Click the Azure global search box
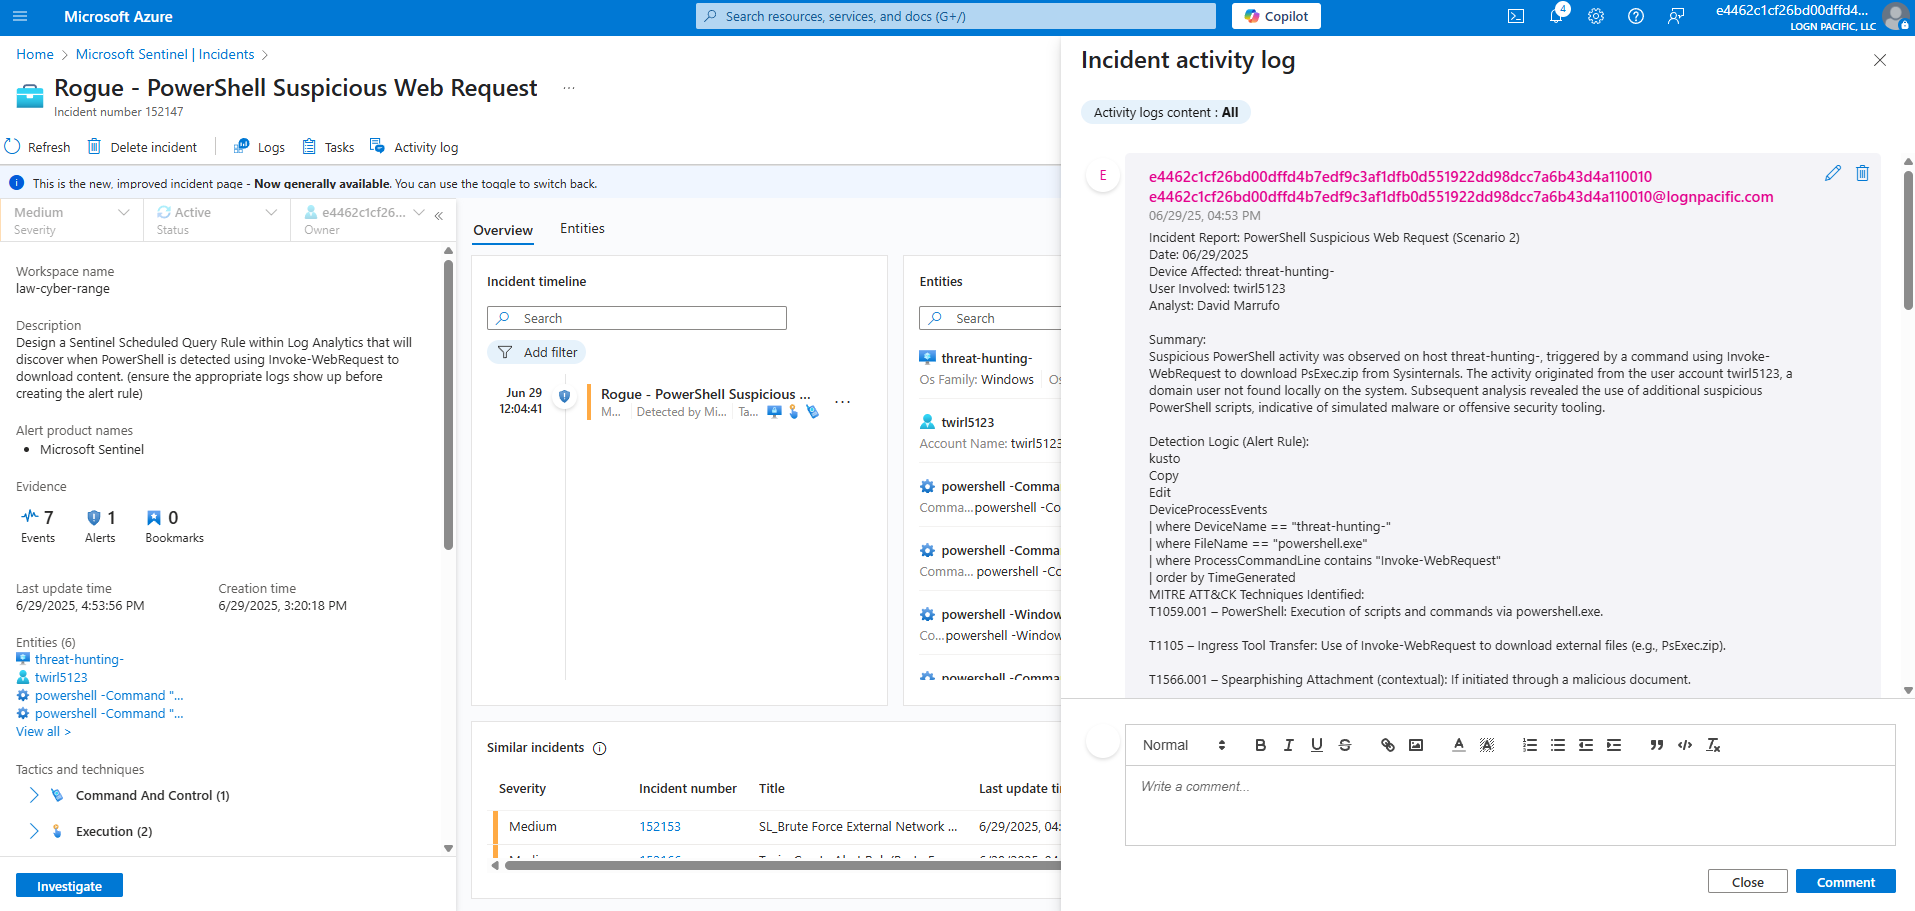 click(x=956, y=16)
